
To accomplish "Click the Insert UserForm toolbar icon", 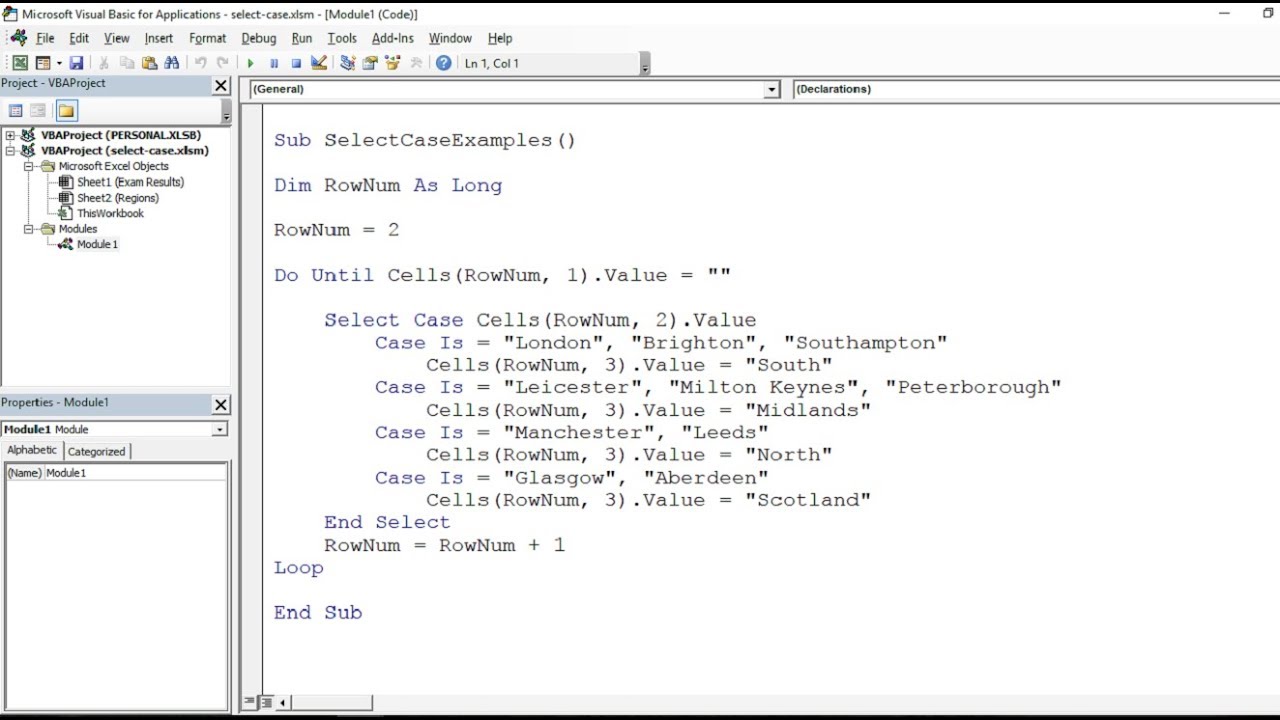I will click(x=42, y=63).
